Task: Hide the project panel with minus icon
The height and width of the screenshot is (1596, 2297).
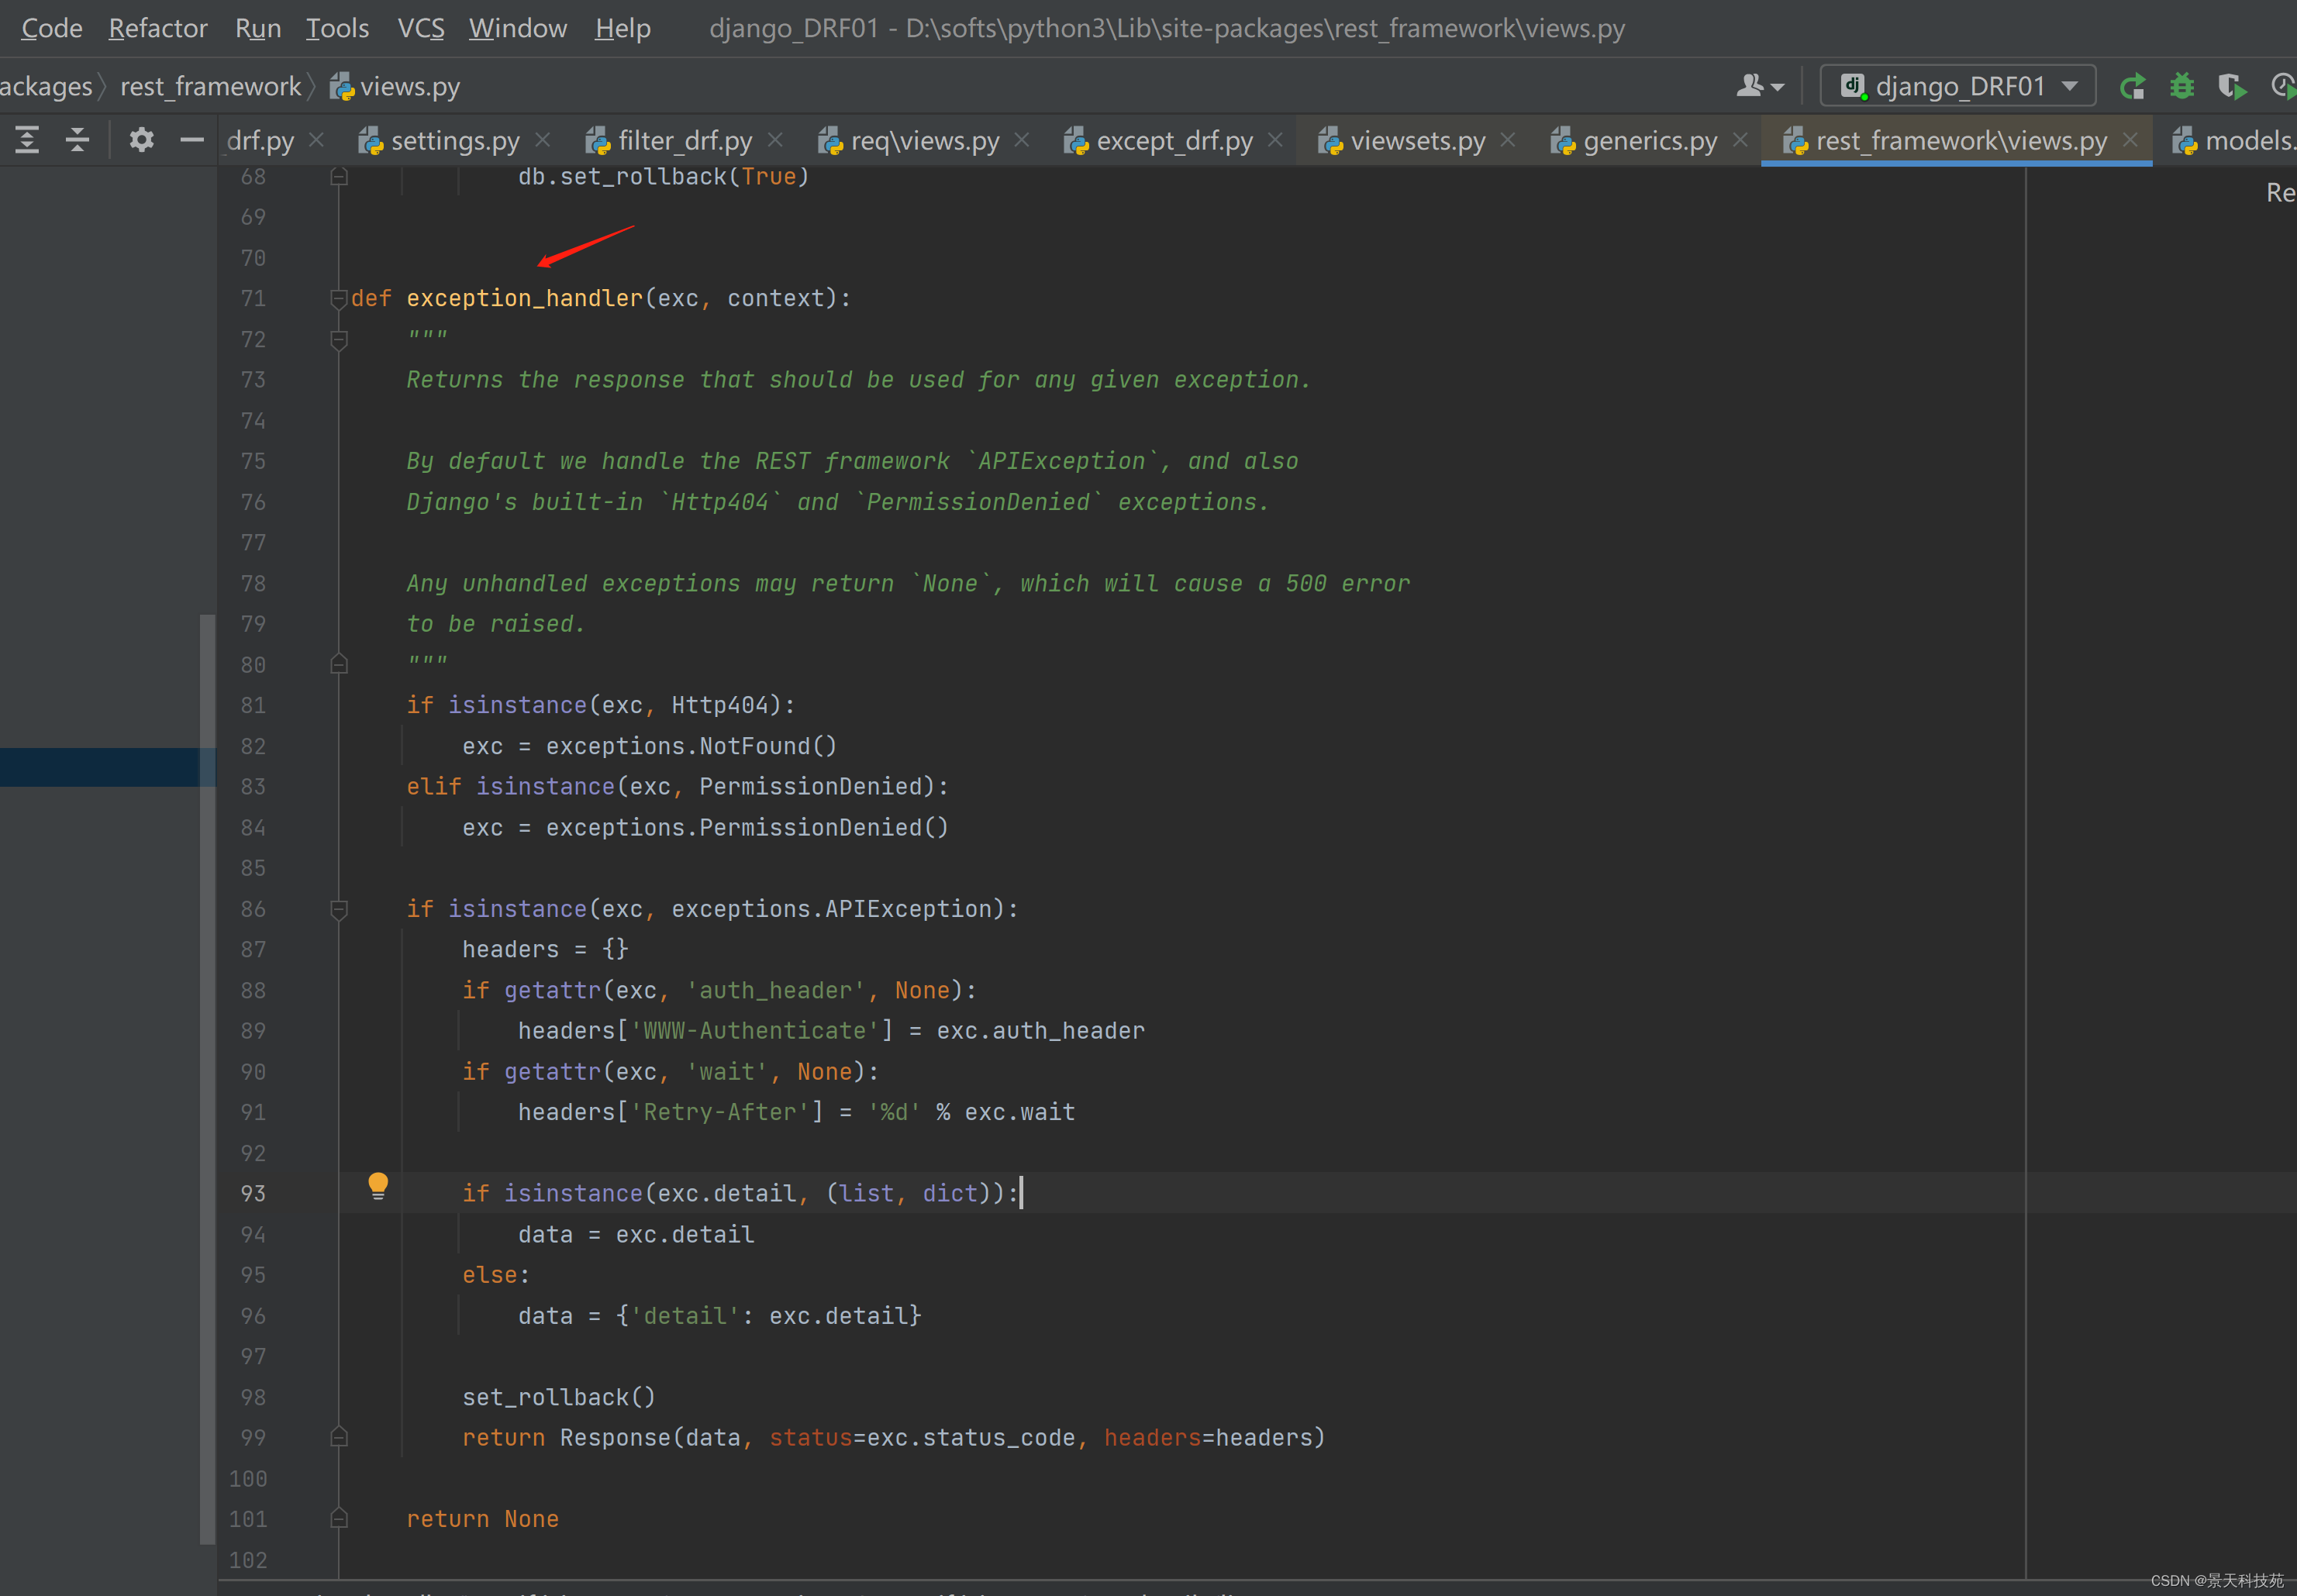Action: point(192,140)
